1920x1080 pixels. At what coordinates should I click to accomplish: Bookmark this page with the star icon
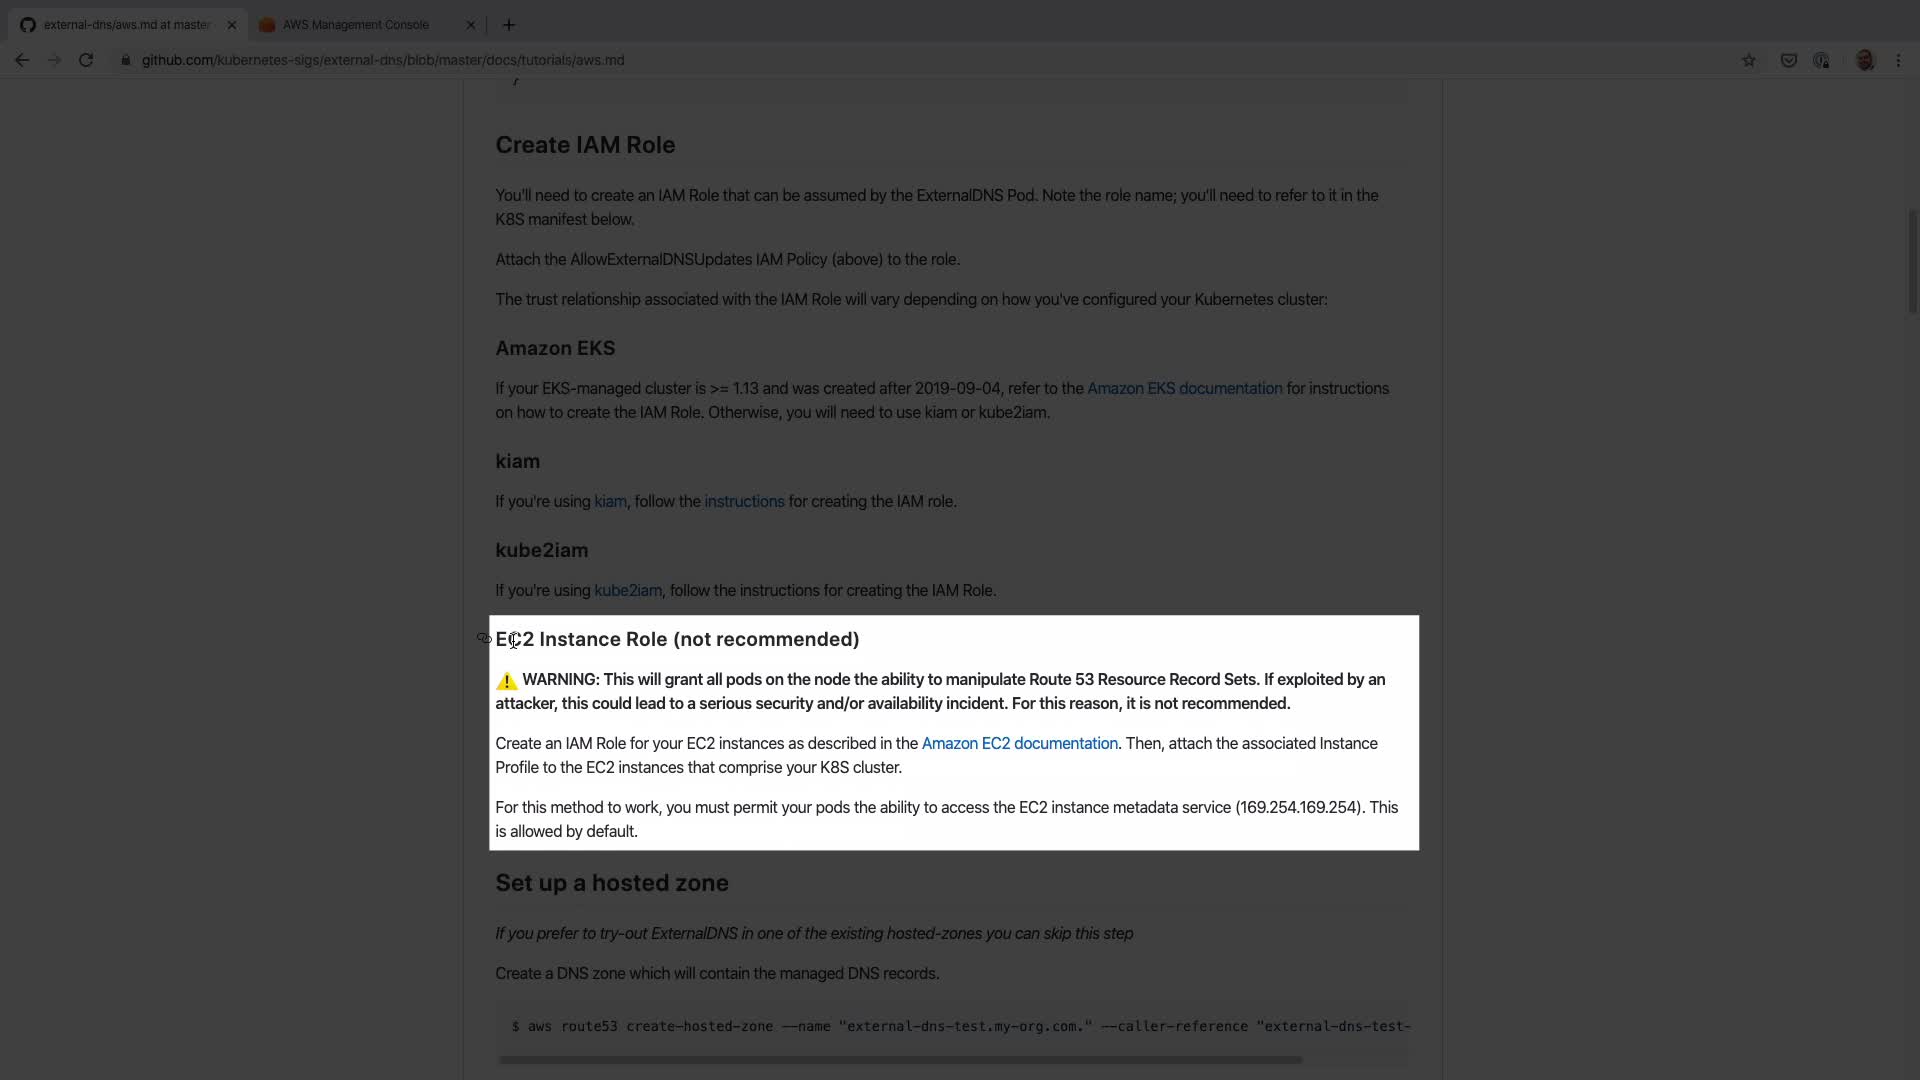(1749, 60)
